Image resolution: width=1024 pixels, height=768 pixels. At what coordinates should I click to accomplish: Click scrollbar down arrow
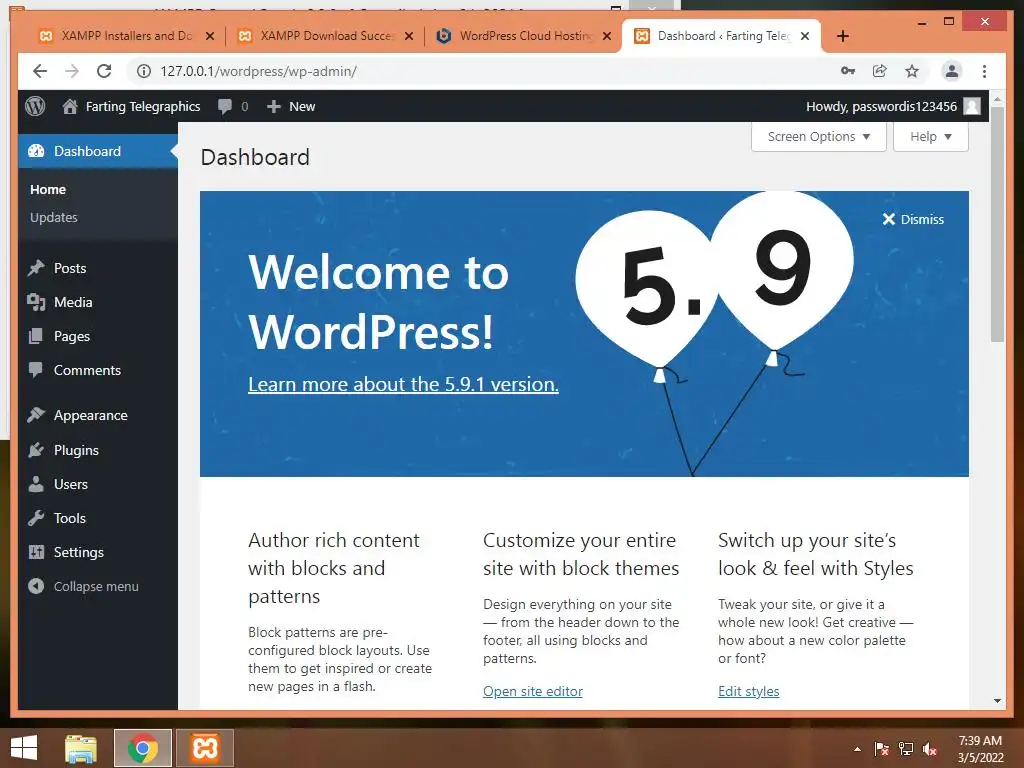(997, 701)
